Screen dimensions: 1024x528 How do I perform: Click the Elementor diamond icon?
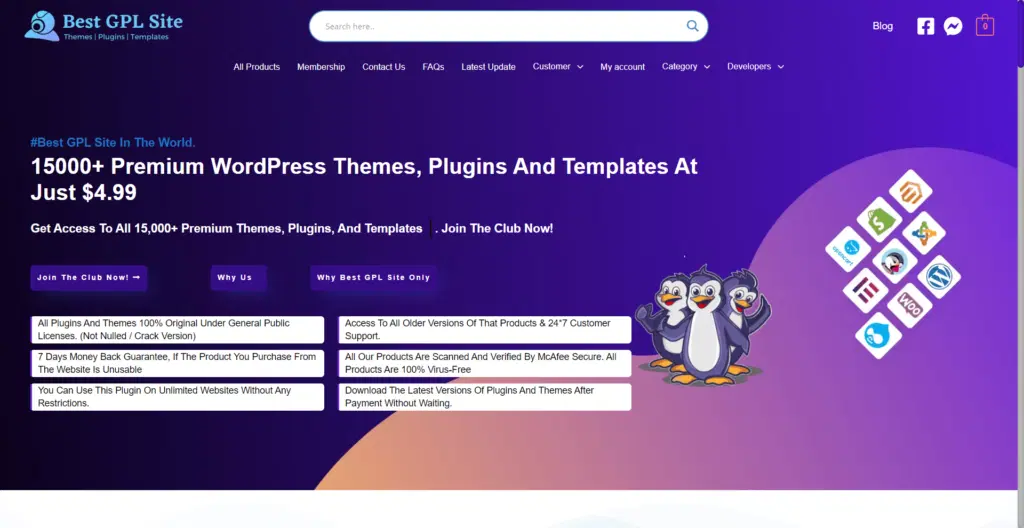click(x=865, y=290)
